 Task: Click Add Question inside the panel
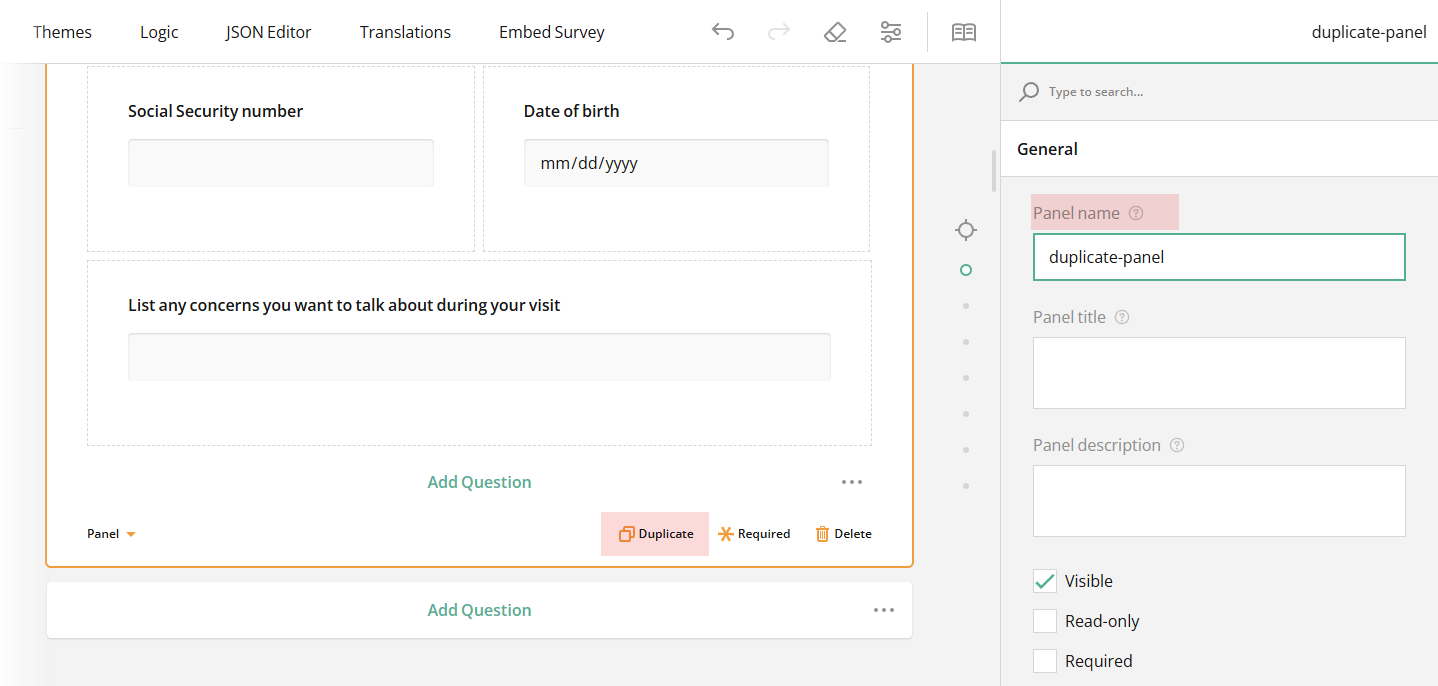click(x=479, y=481)
